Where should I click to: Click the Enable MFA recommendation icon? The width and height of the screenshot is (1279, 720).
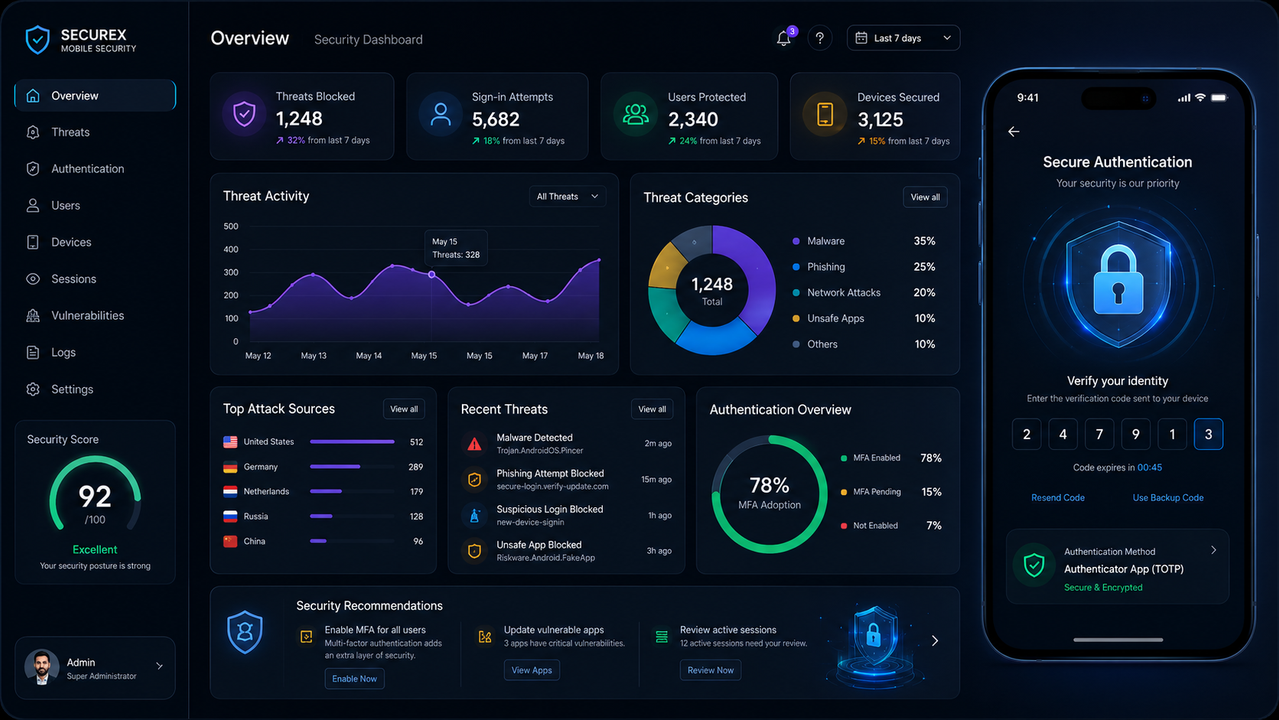point(307,636)
